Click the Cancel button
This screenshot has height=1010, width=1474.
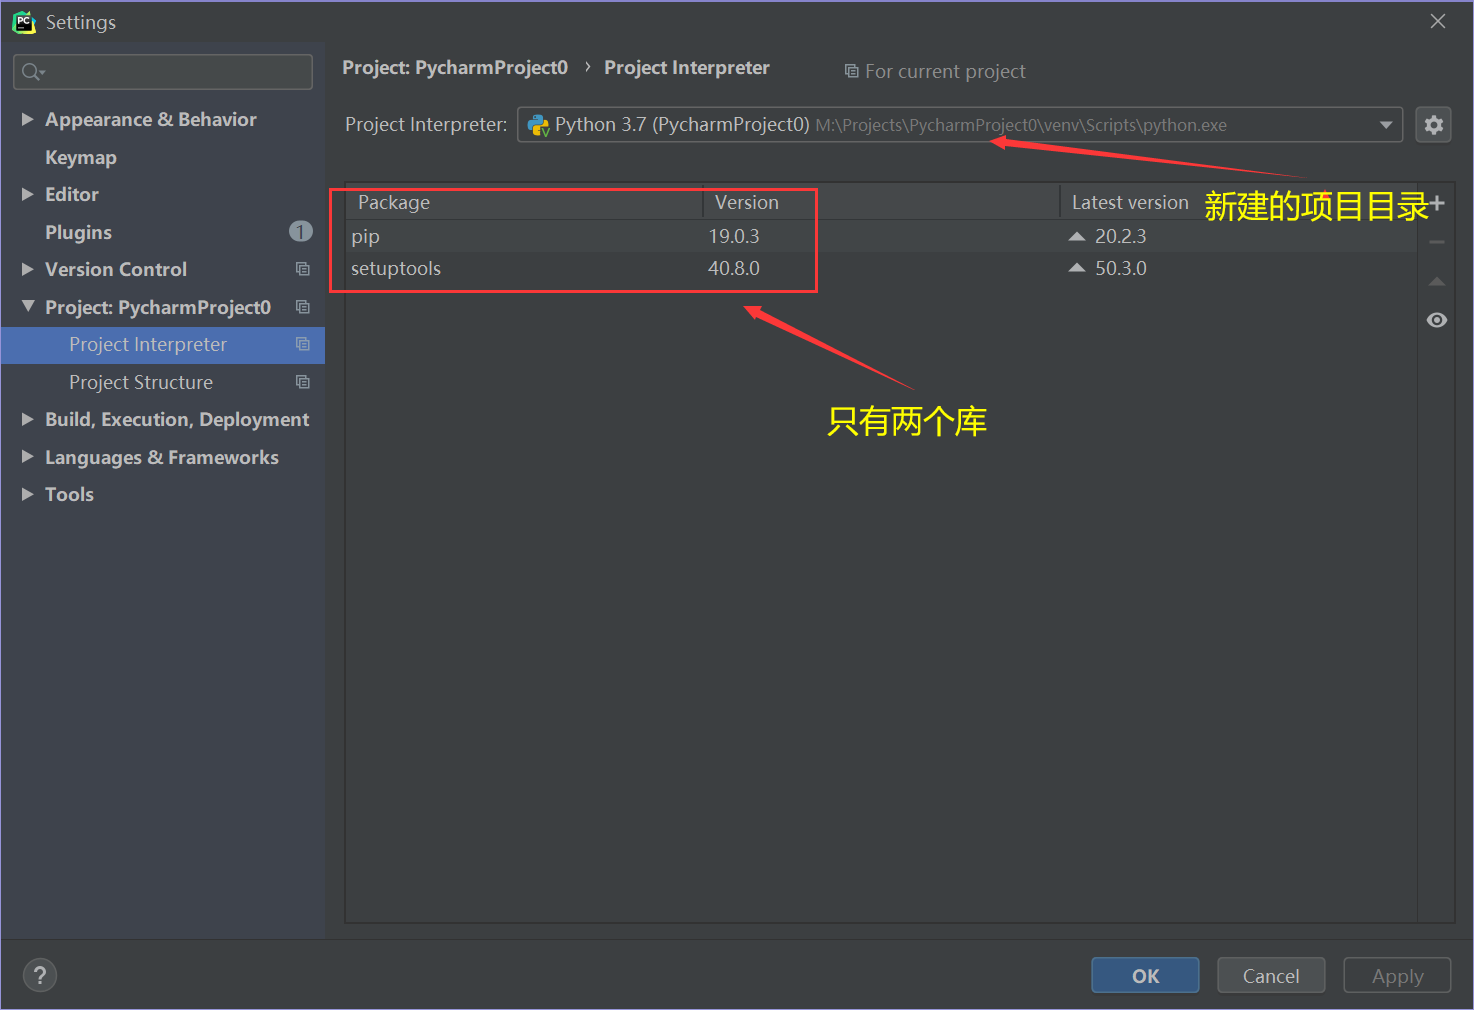[1271, 975]
